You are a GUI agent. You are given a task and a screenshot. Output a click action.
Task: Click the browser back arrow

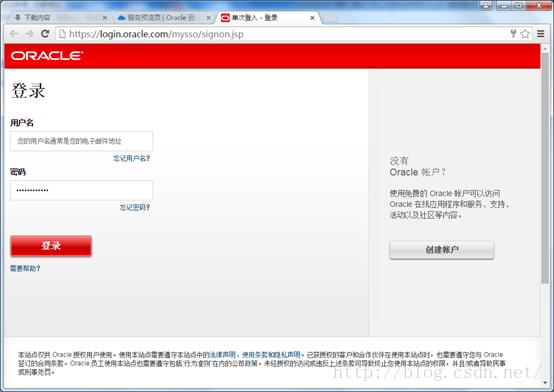pos(14,34)
